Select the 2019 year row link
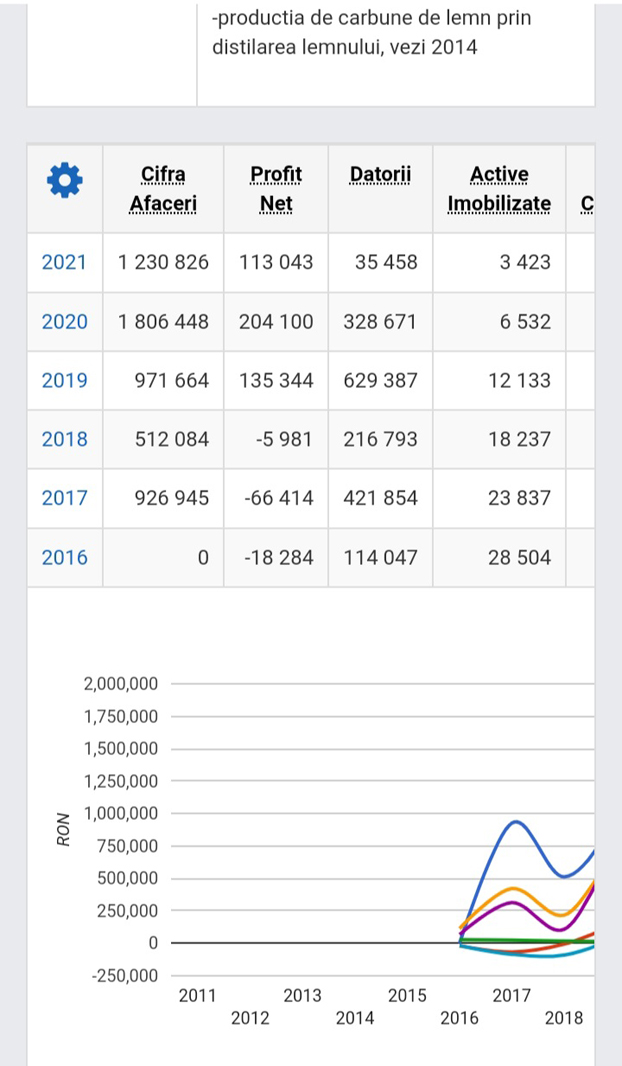Image resolution: width=622 pixels, height=1066 pixels. (x=64, y=380)
